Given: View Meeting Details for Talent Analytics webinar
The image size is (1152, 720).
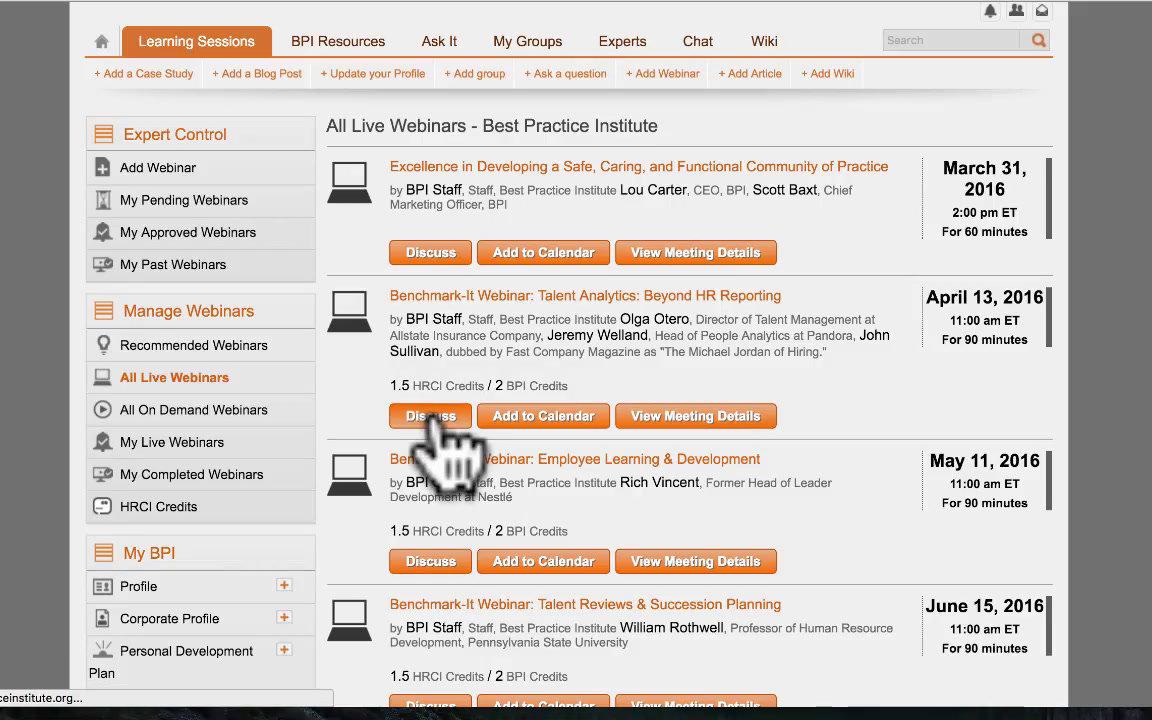Looking at the screenshot, I should 695,416.
